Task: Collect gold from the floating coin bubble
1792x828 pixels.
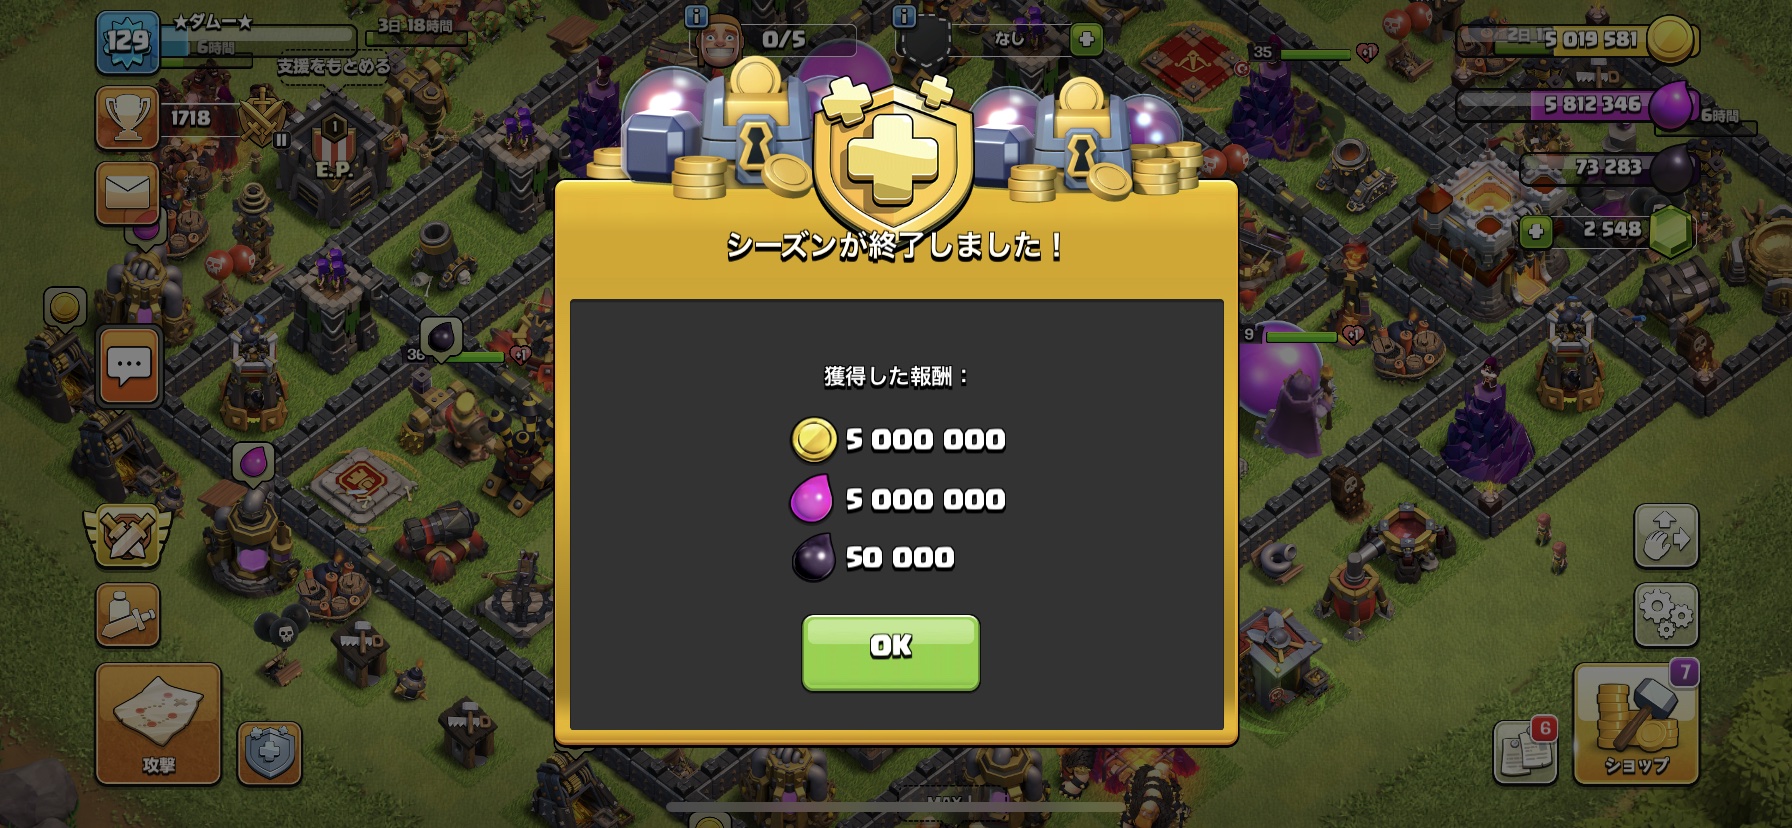Action: click(x=64, y=308)
